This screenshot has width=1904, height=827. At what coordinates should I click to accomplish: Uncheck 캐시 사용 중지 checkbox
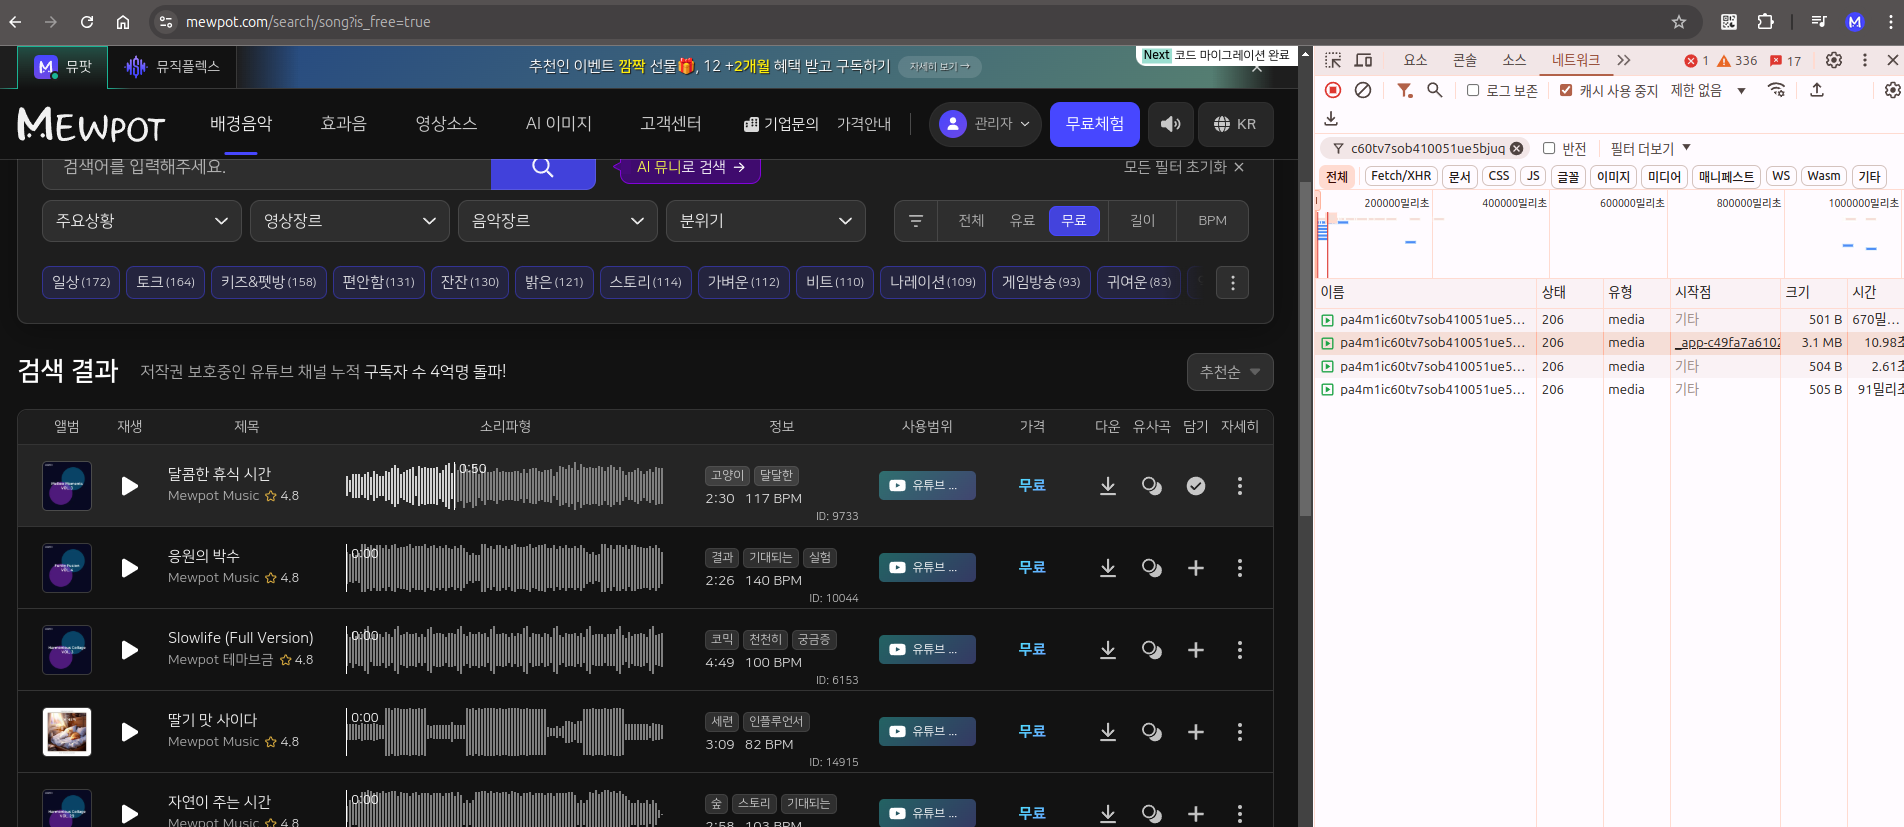[1566, 90]
